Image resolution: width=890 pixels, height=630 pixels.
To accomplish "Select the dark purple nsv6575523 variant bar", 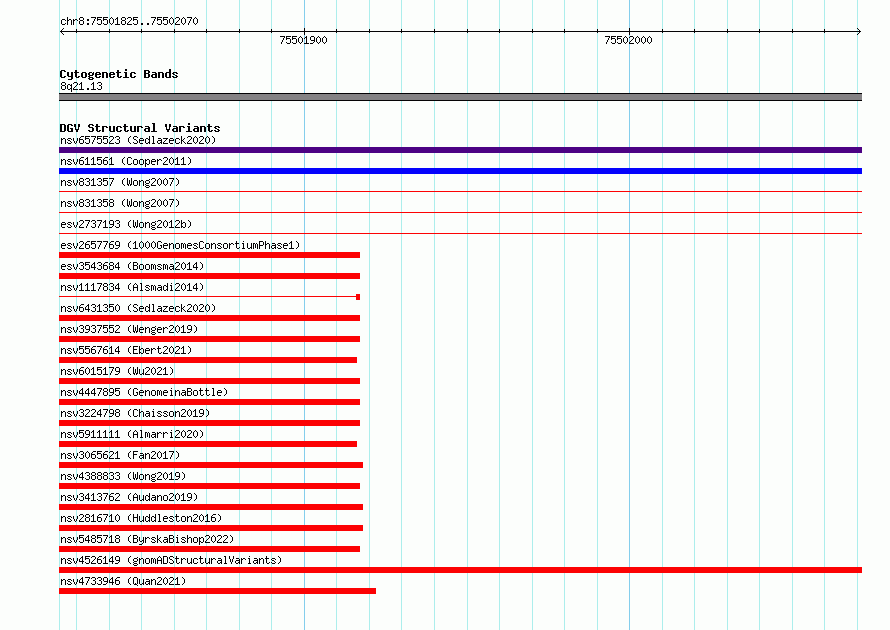I will coord(460,150).
